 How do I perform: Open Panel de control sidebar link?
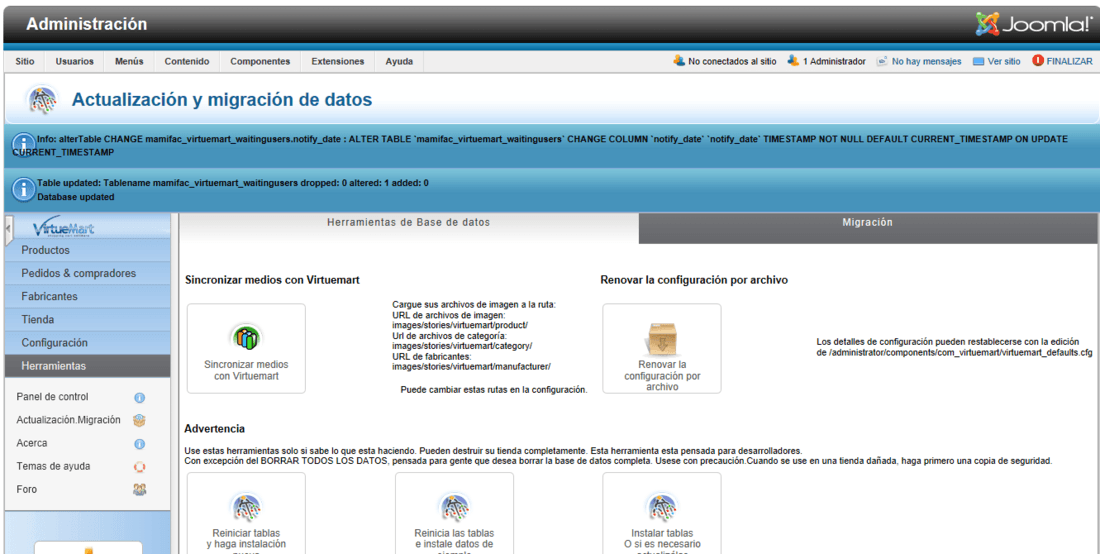coord(53,397)
